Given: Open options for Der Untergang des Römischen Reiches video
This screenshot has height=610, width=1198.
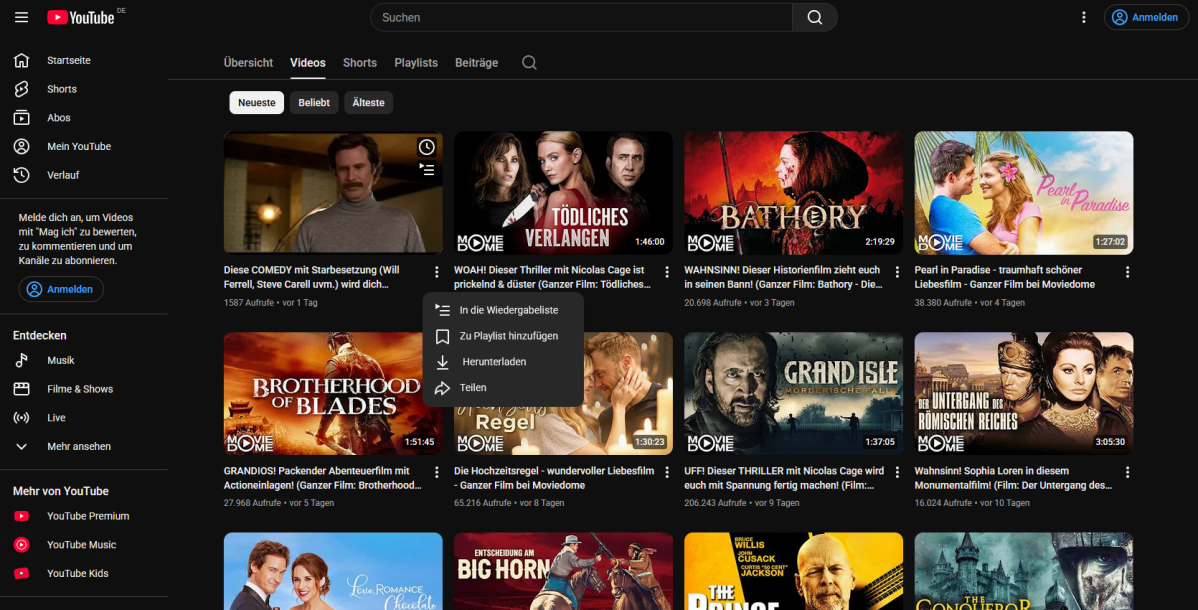Looking at the screenshot, I should [1127, 472].
